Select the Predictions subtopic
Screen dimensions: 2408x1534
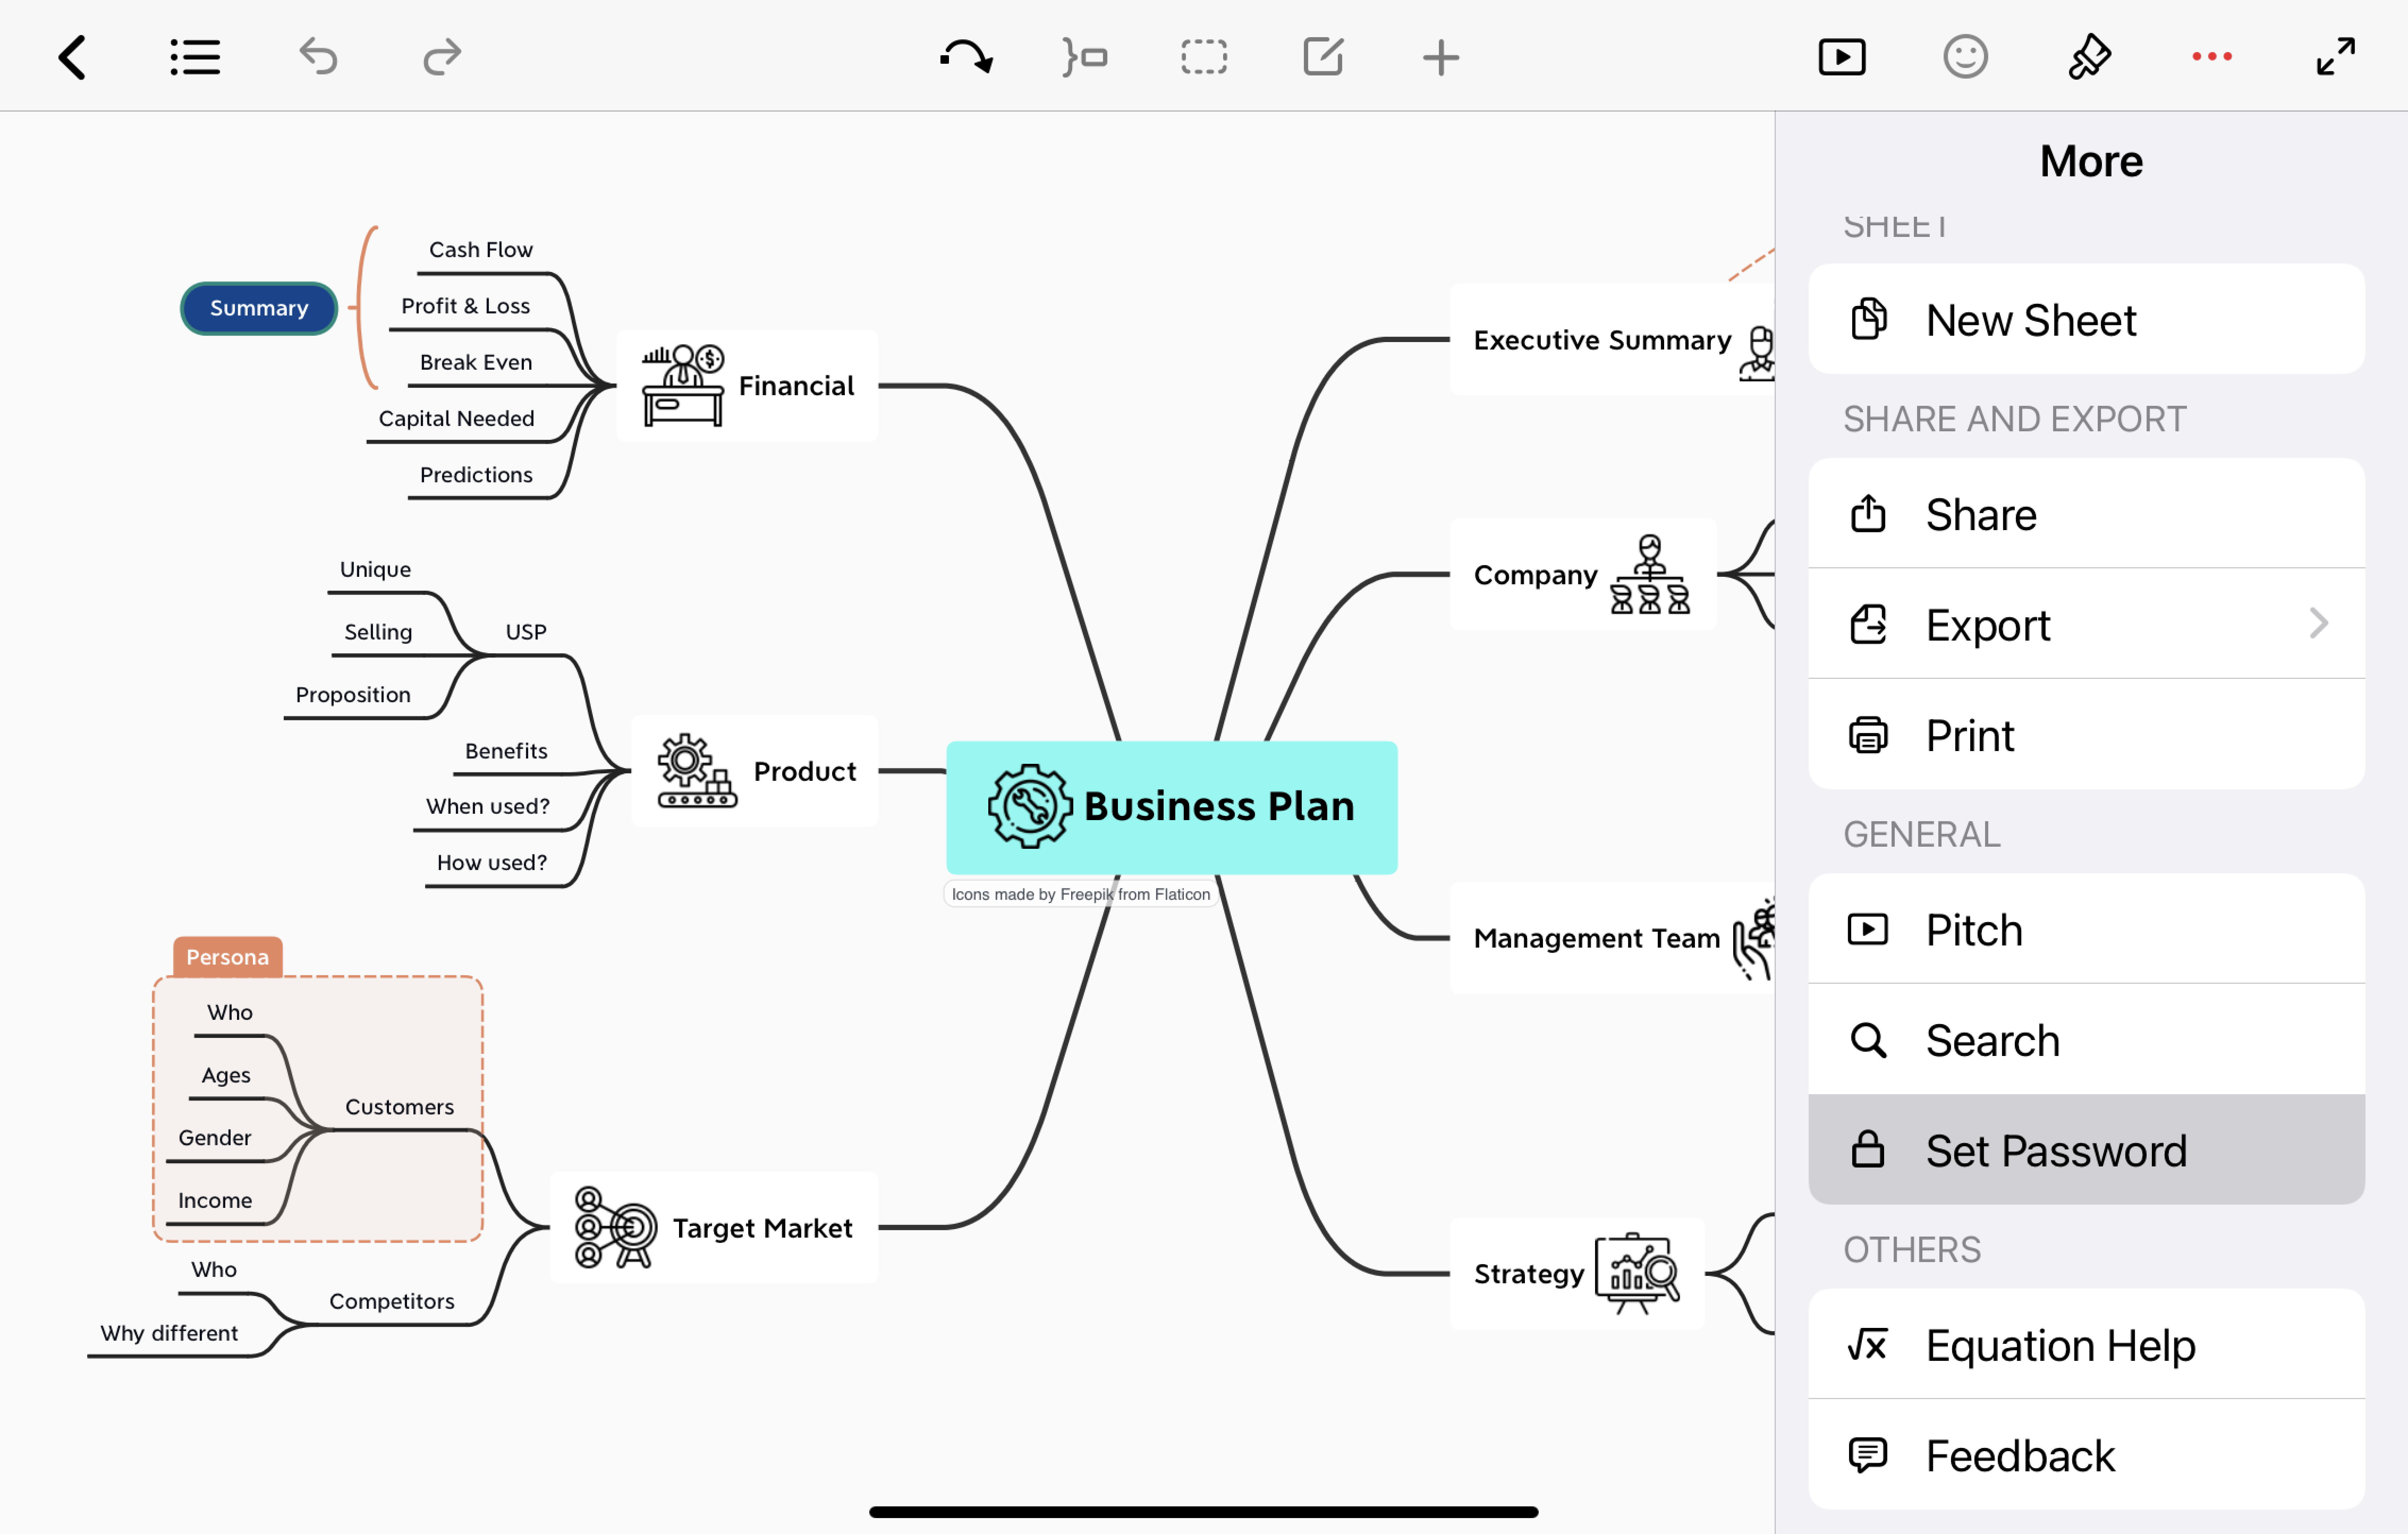pyautogui.click(x=476, y=474)
